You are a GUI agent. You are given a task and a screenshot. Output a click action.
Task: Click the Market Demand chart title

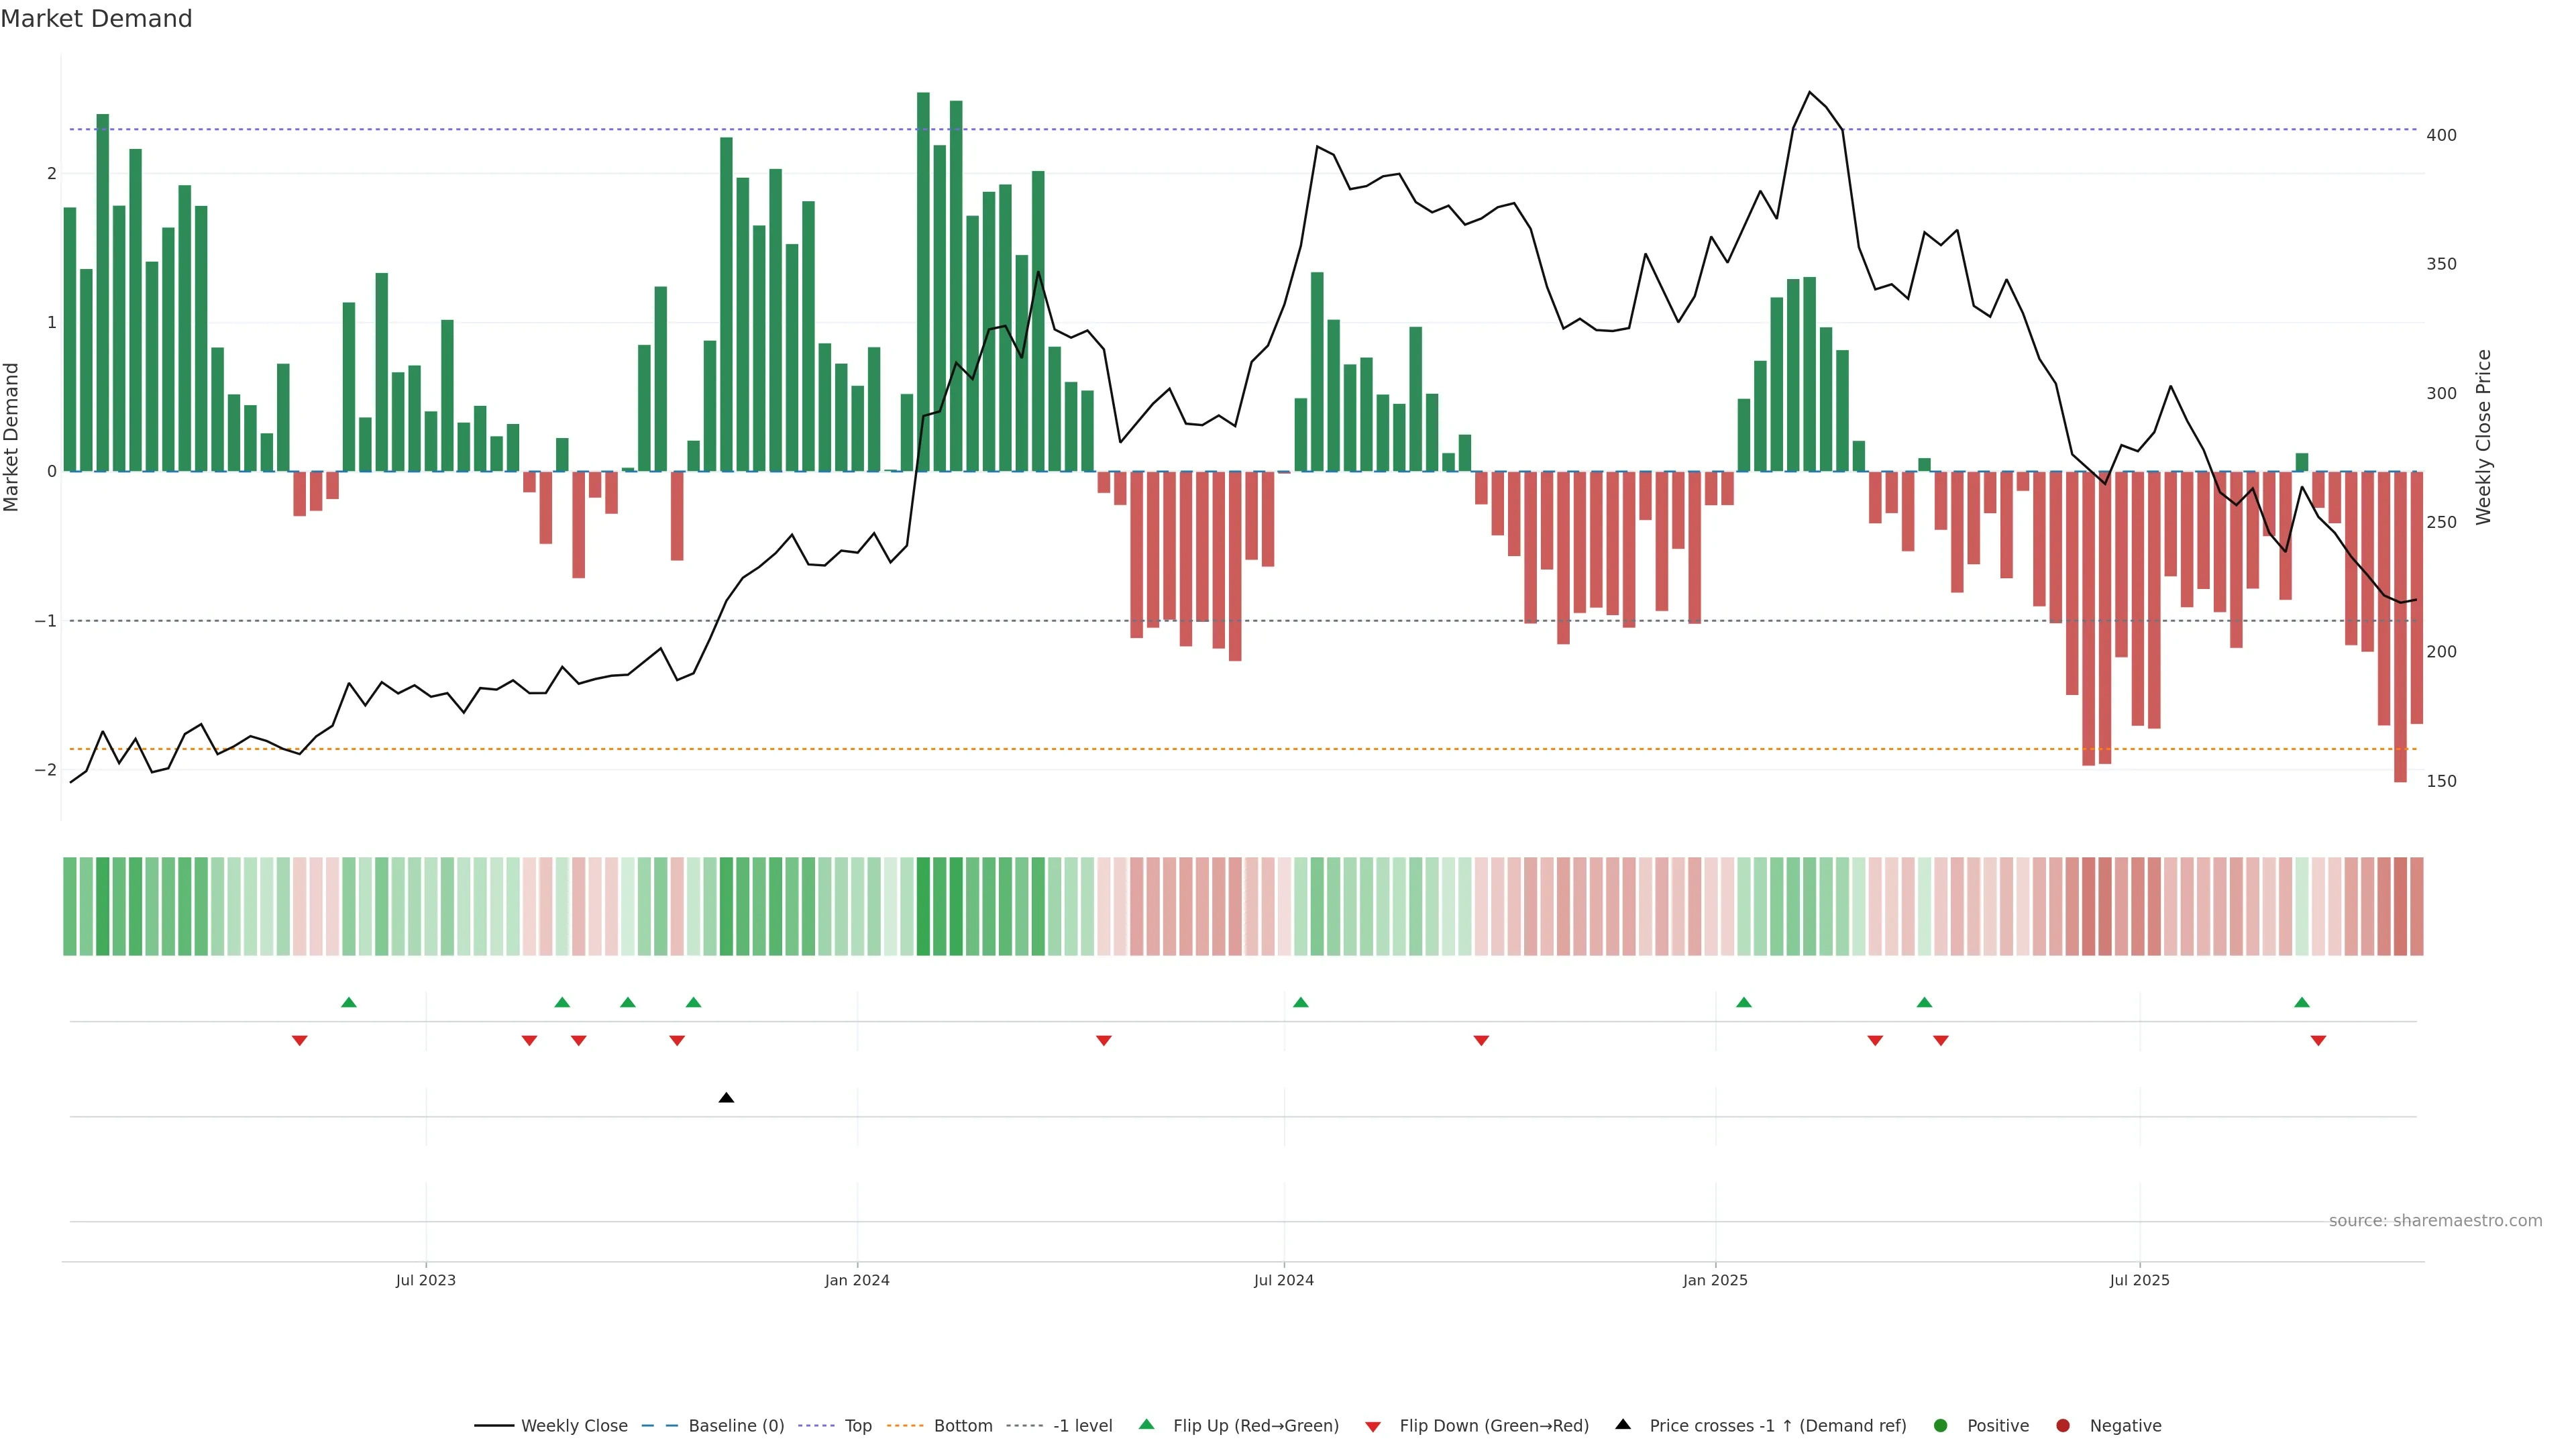pyautogui.click(x=96, y=19)
